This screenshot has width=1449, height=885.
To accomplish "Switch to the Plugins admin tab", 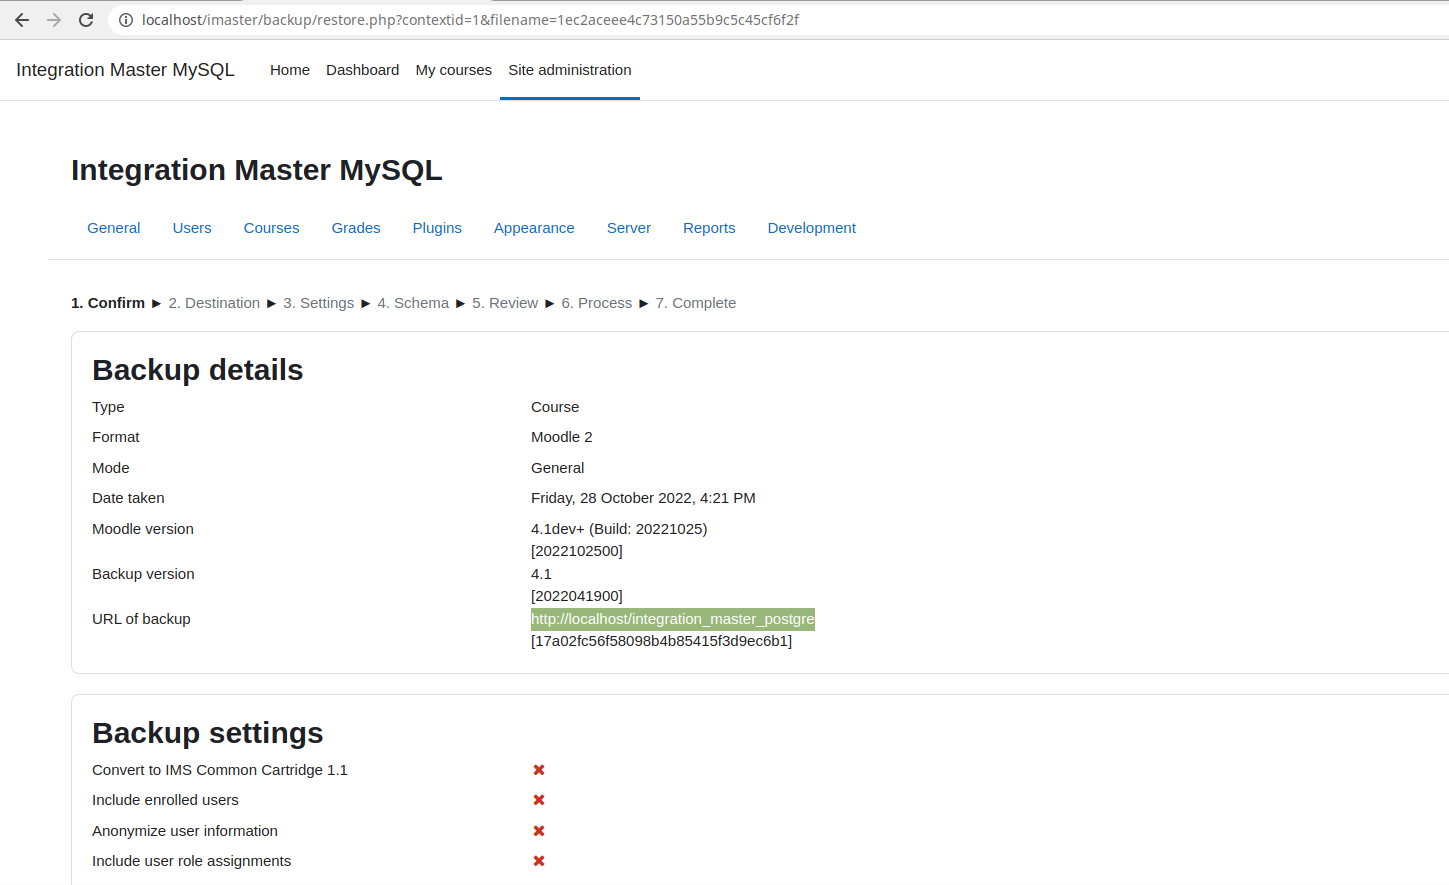I will (x=437, y=228).
